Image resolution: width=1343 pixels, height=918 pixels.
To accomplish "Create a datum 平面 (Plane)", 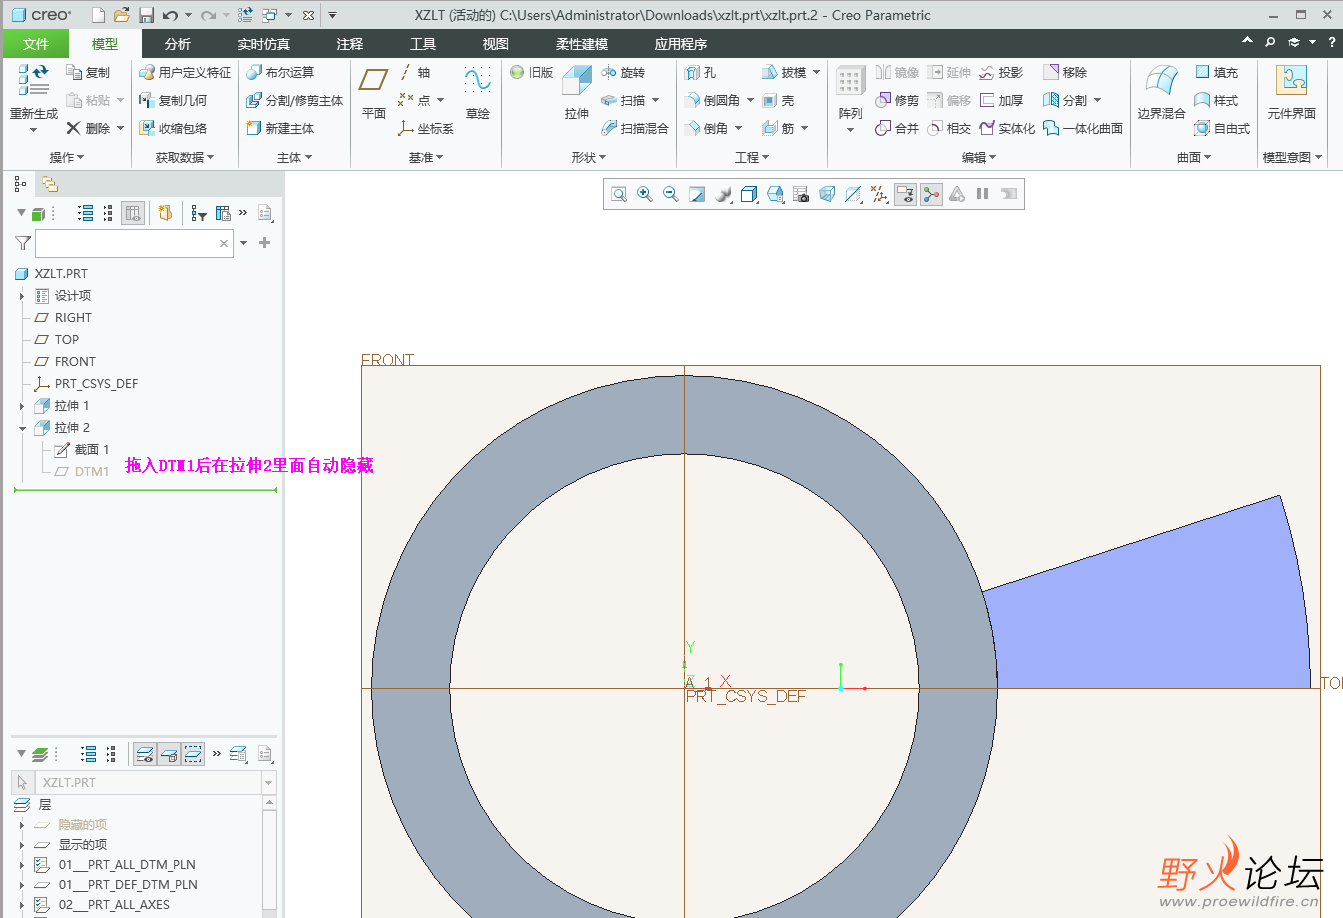I will coord(374,92).
